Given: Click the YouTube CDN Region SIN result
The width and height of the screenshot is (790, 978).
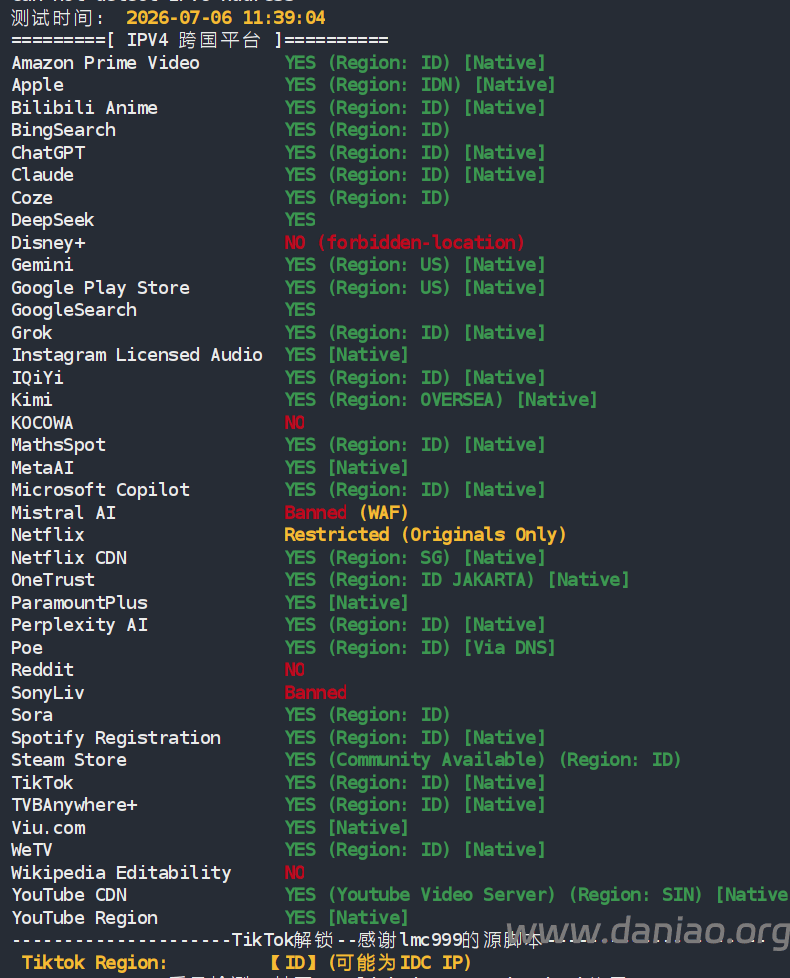Looking at the screenshot, I should 635,895.
